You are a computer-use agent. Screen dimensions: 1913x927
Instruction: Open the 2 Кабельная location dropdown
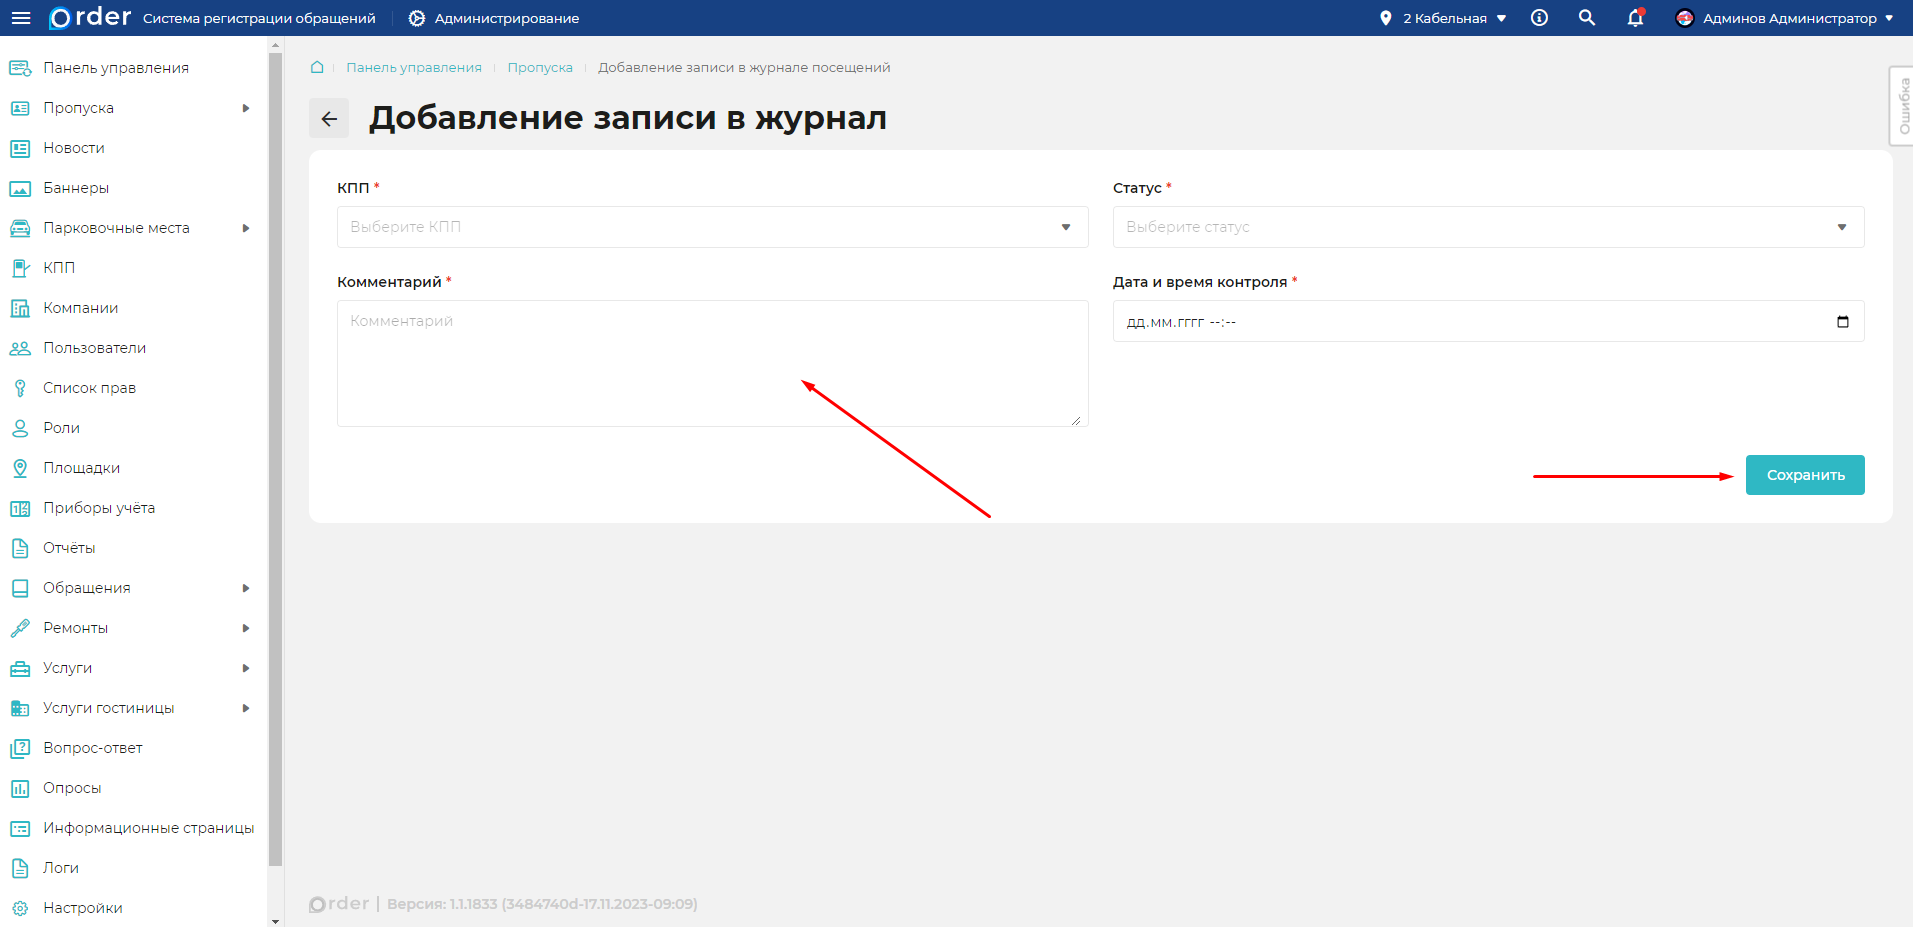pos(1443,18)
